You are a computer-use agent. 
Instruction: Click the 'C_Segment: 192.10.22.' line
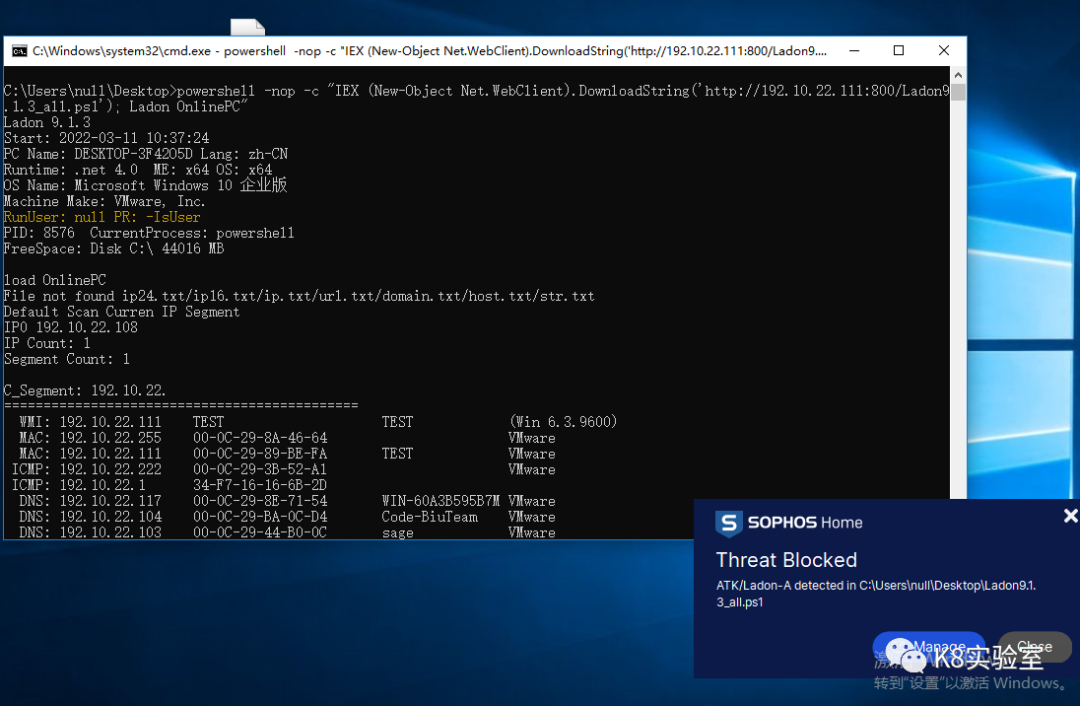coord(84,391)
